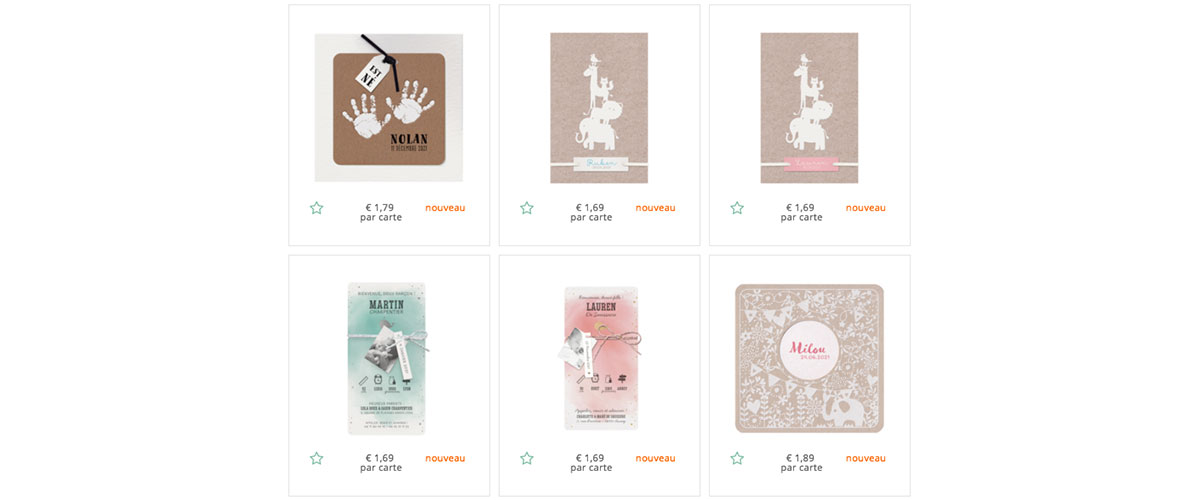Favorite the green Martin card with star
This screenshot has width=1200, height=500.
point(316,458)
